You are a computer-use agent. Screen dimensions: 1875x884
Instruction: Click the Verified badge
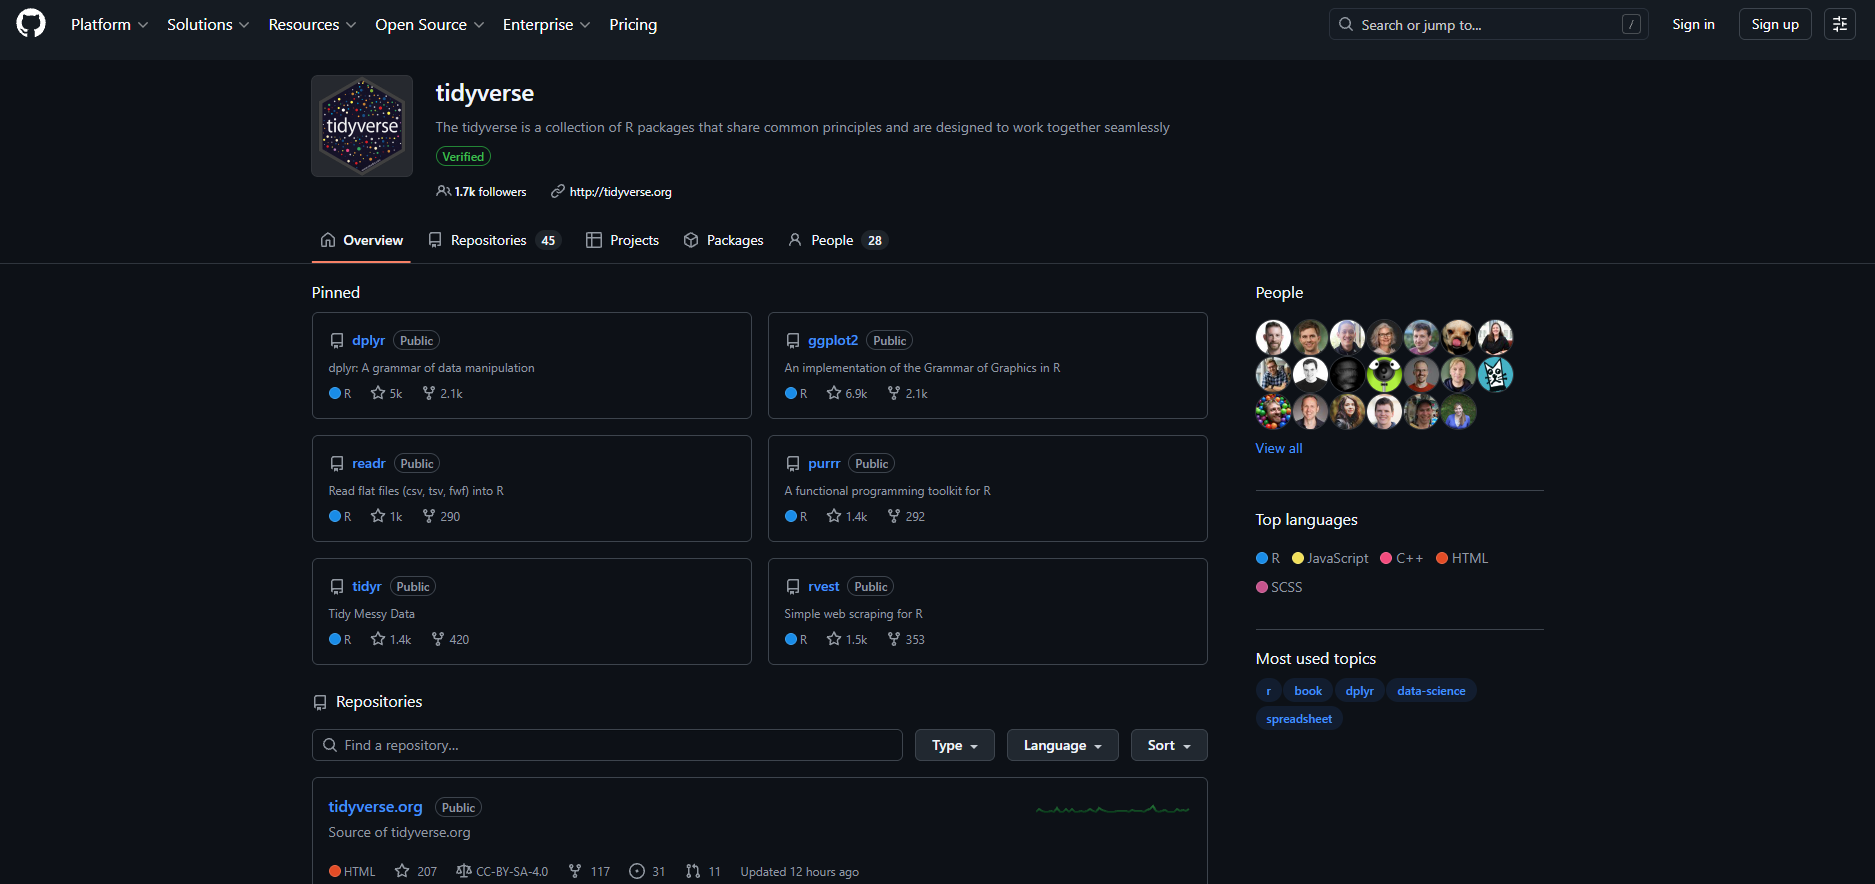coord(463,156)
